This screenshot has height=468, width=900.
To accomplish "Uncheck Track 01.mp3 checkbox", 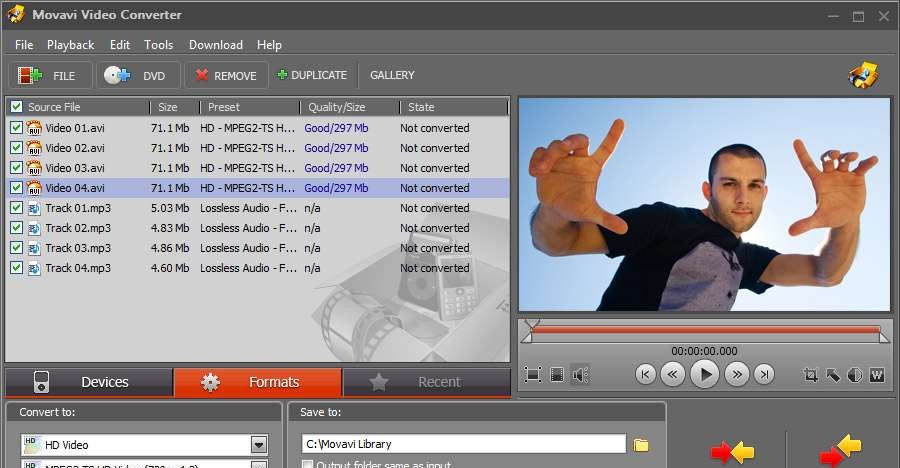I will pos(16,208).
